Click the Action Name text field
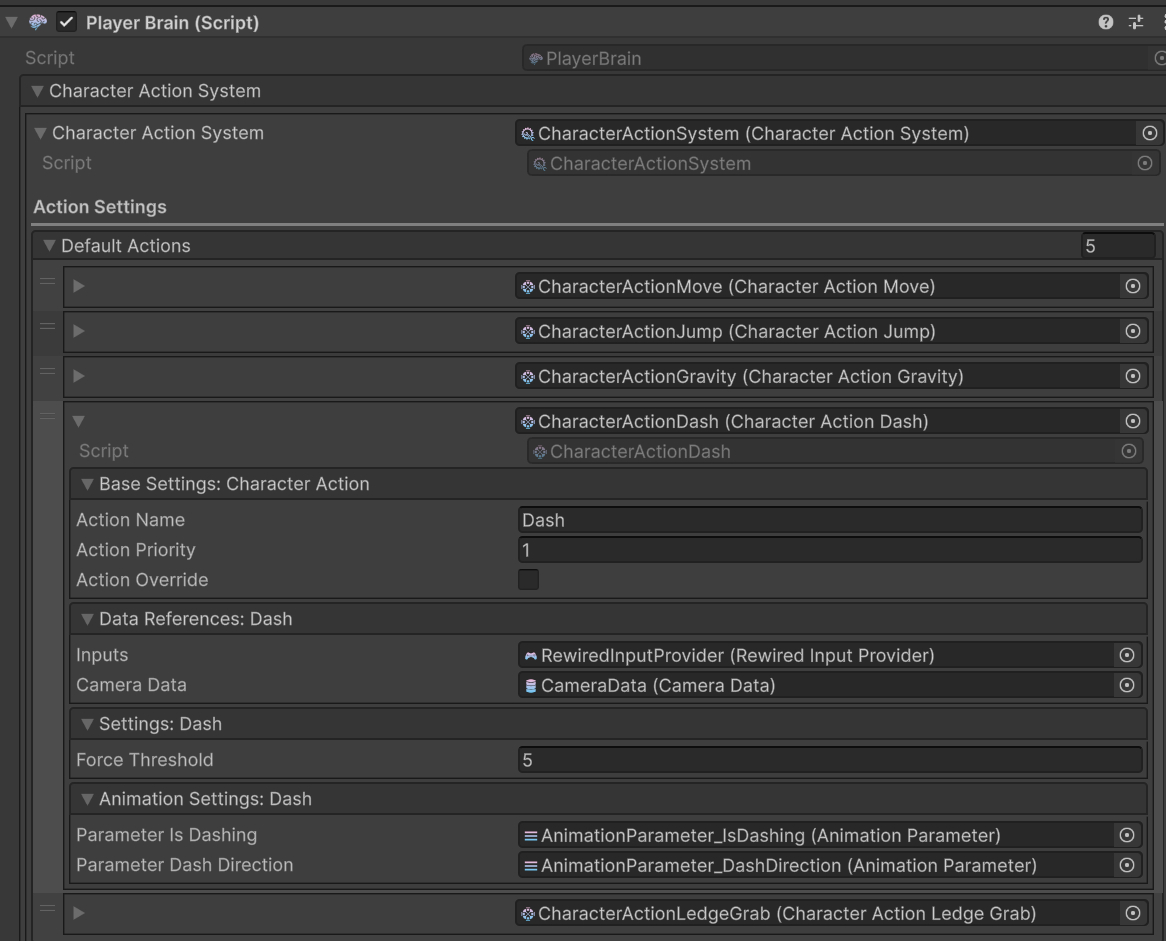The height and width of the screenshot is (941, 1166). (829, 520)
